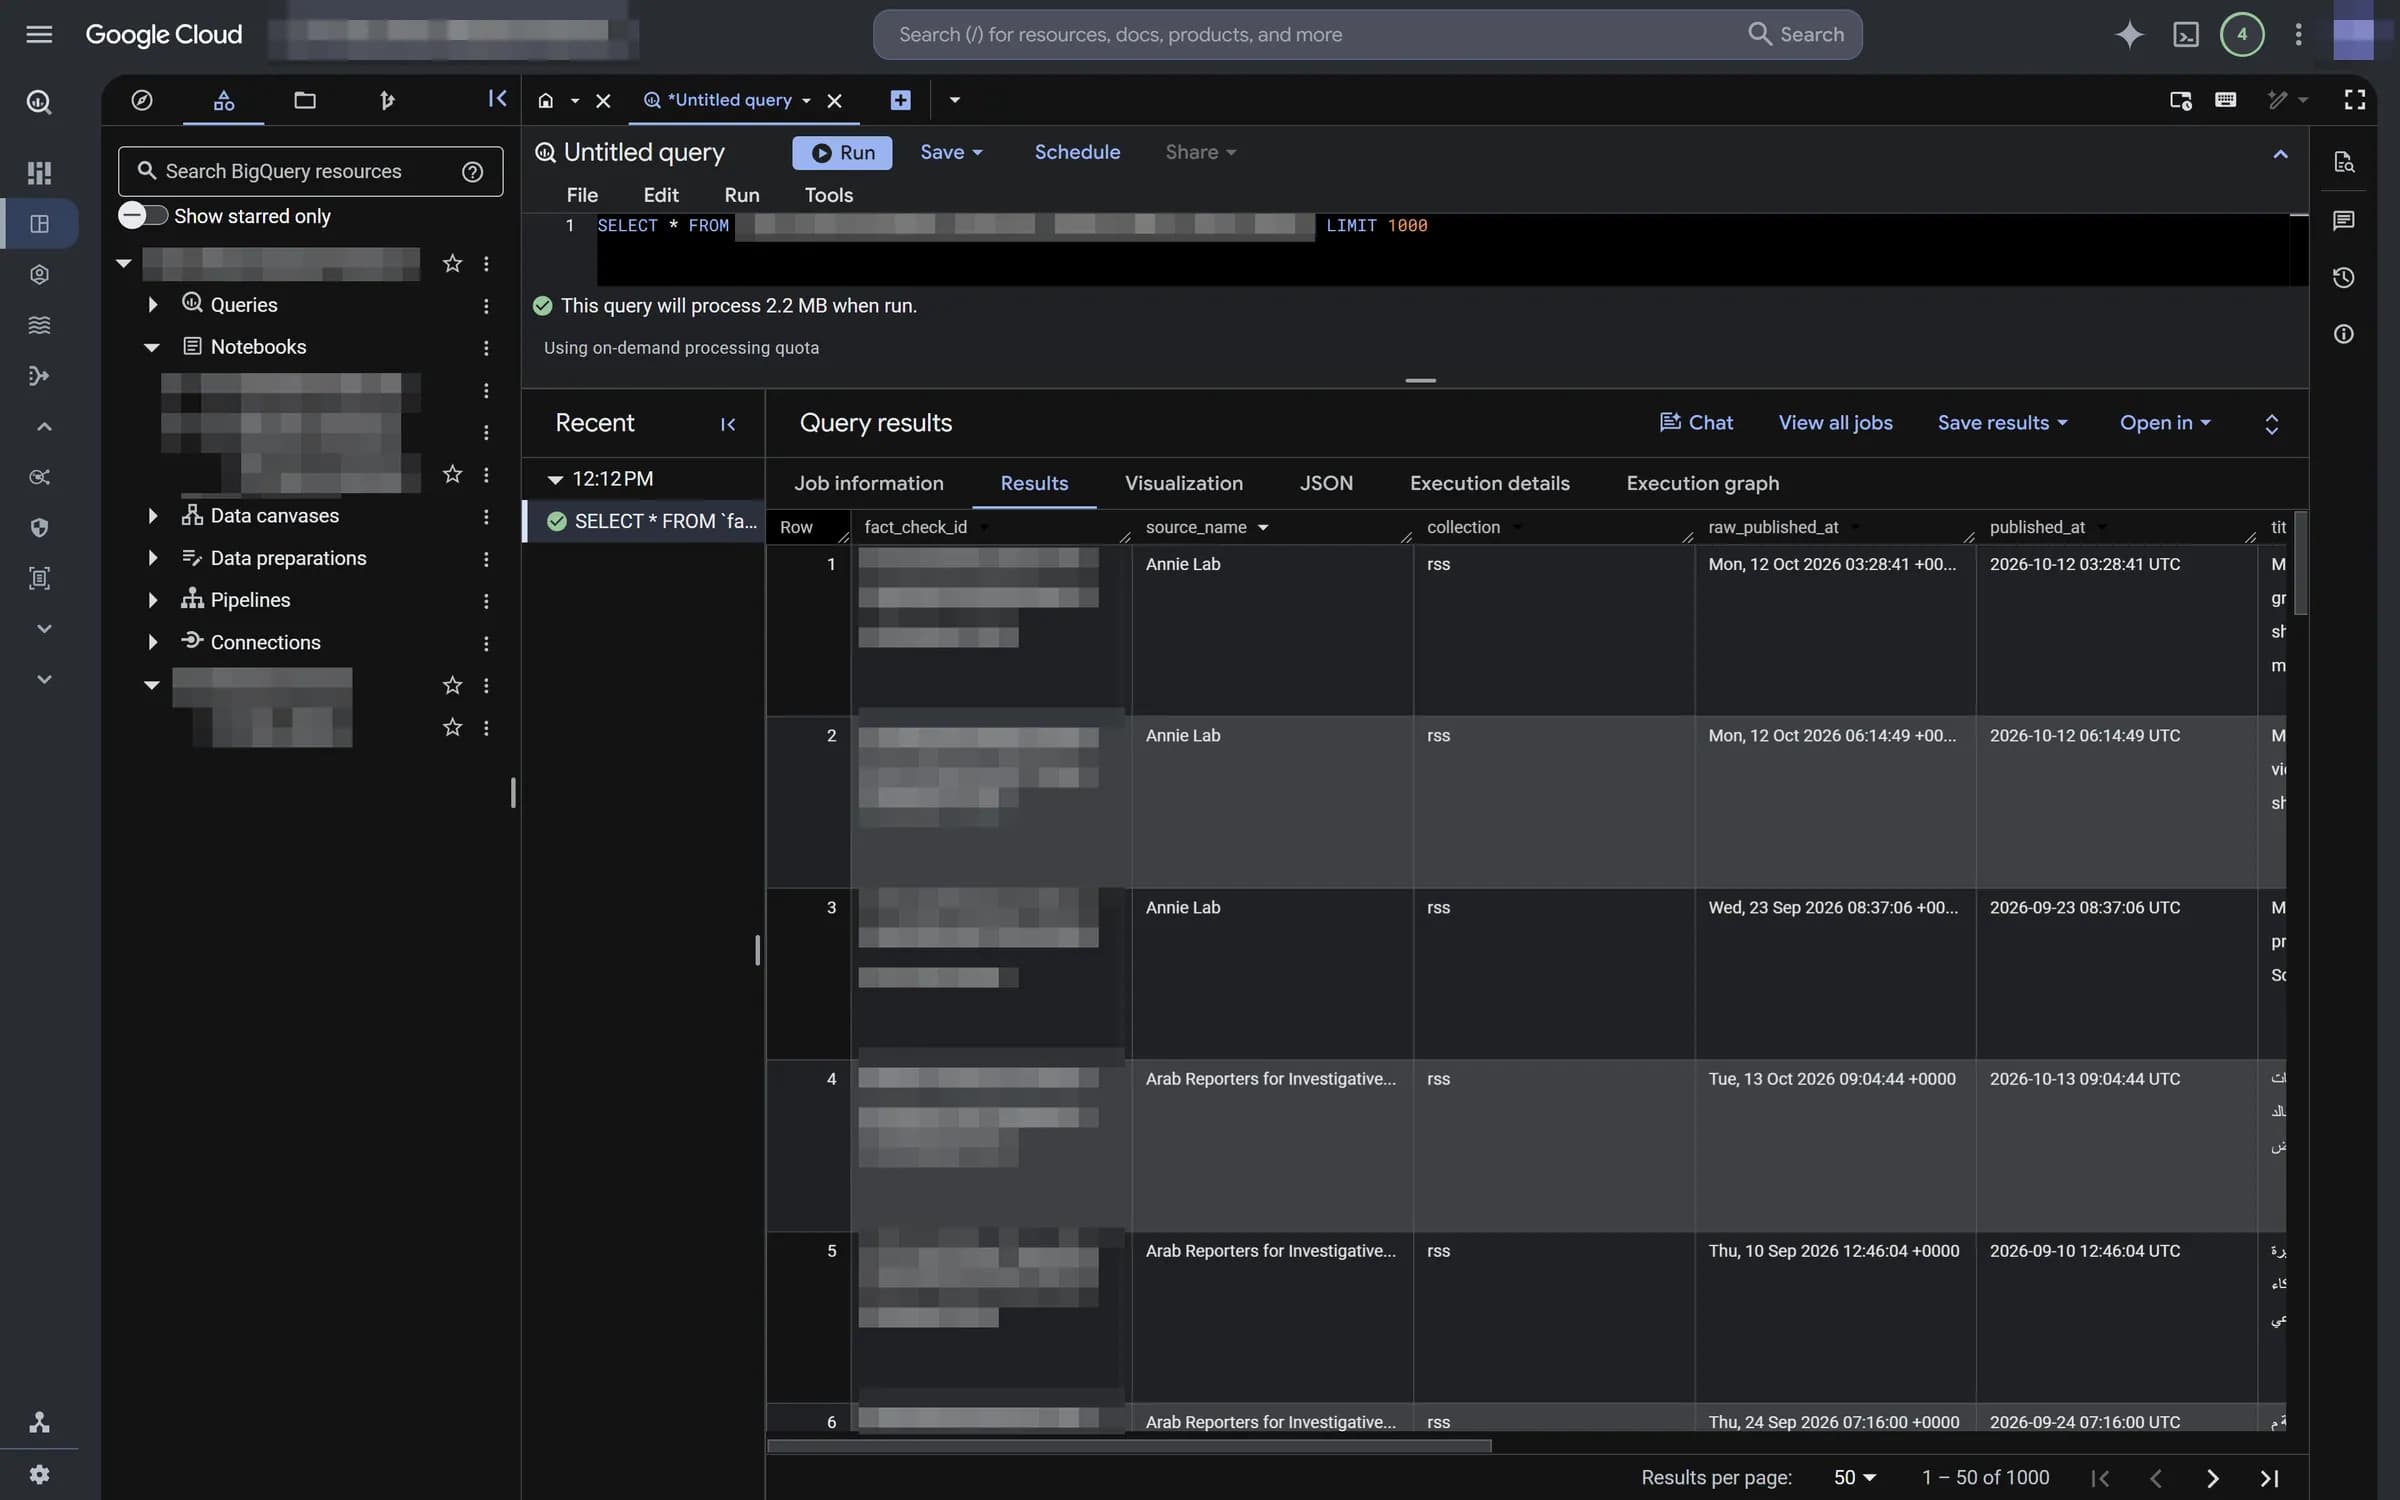
Task: Open Execution graph tab
Action: point(1702,483)
